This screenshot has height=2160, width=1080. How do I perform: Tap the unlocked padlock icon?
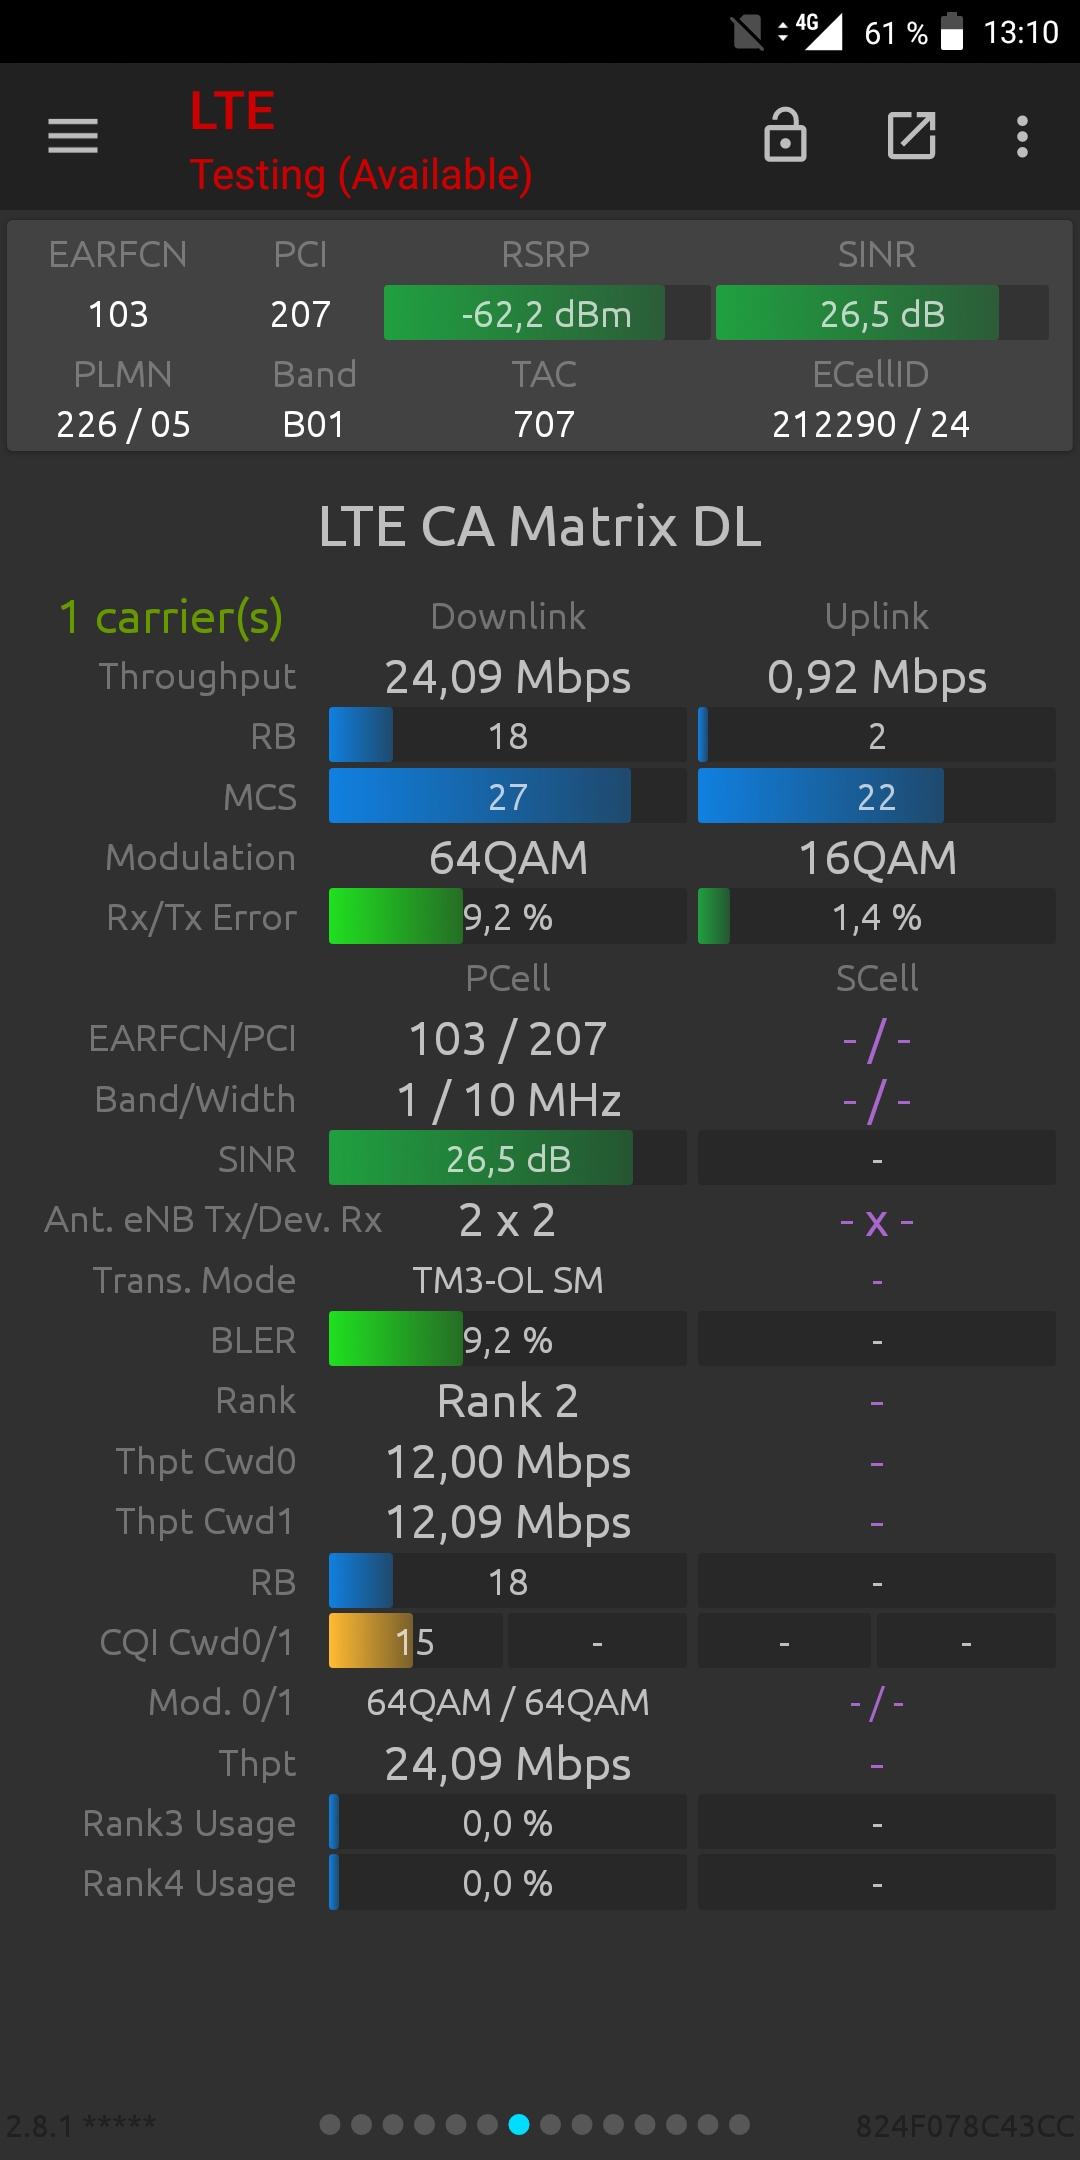785,135
